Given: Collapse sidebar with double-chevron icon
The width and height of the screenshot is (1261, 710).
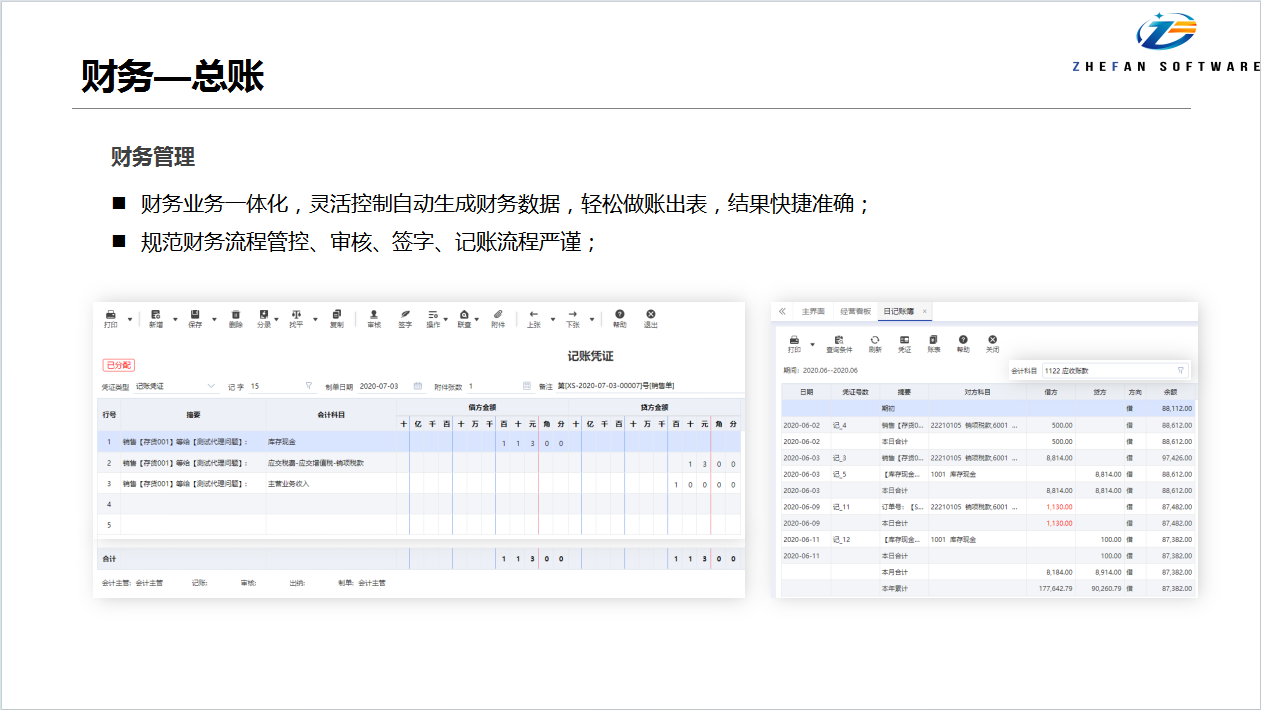Looking at the screenshot, I should tap(782, 311).
